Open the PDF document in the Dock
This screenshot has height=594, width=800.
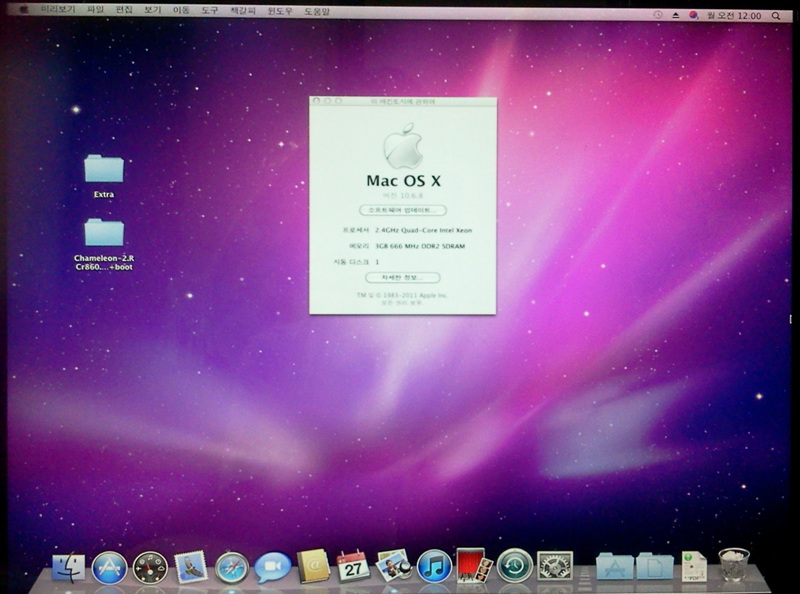pos(694,566)
